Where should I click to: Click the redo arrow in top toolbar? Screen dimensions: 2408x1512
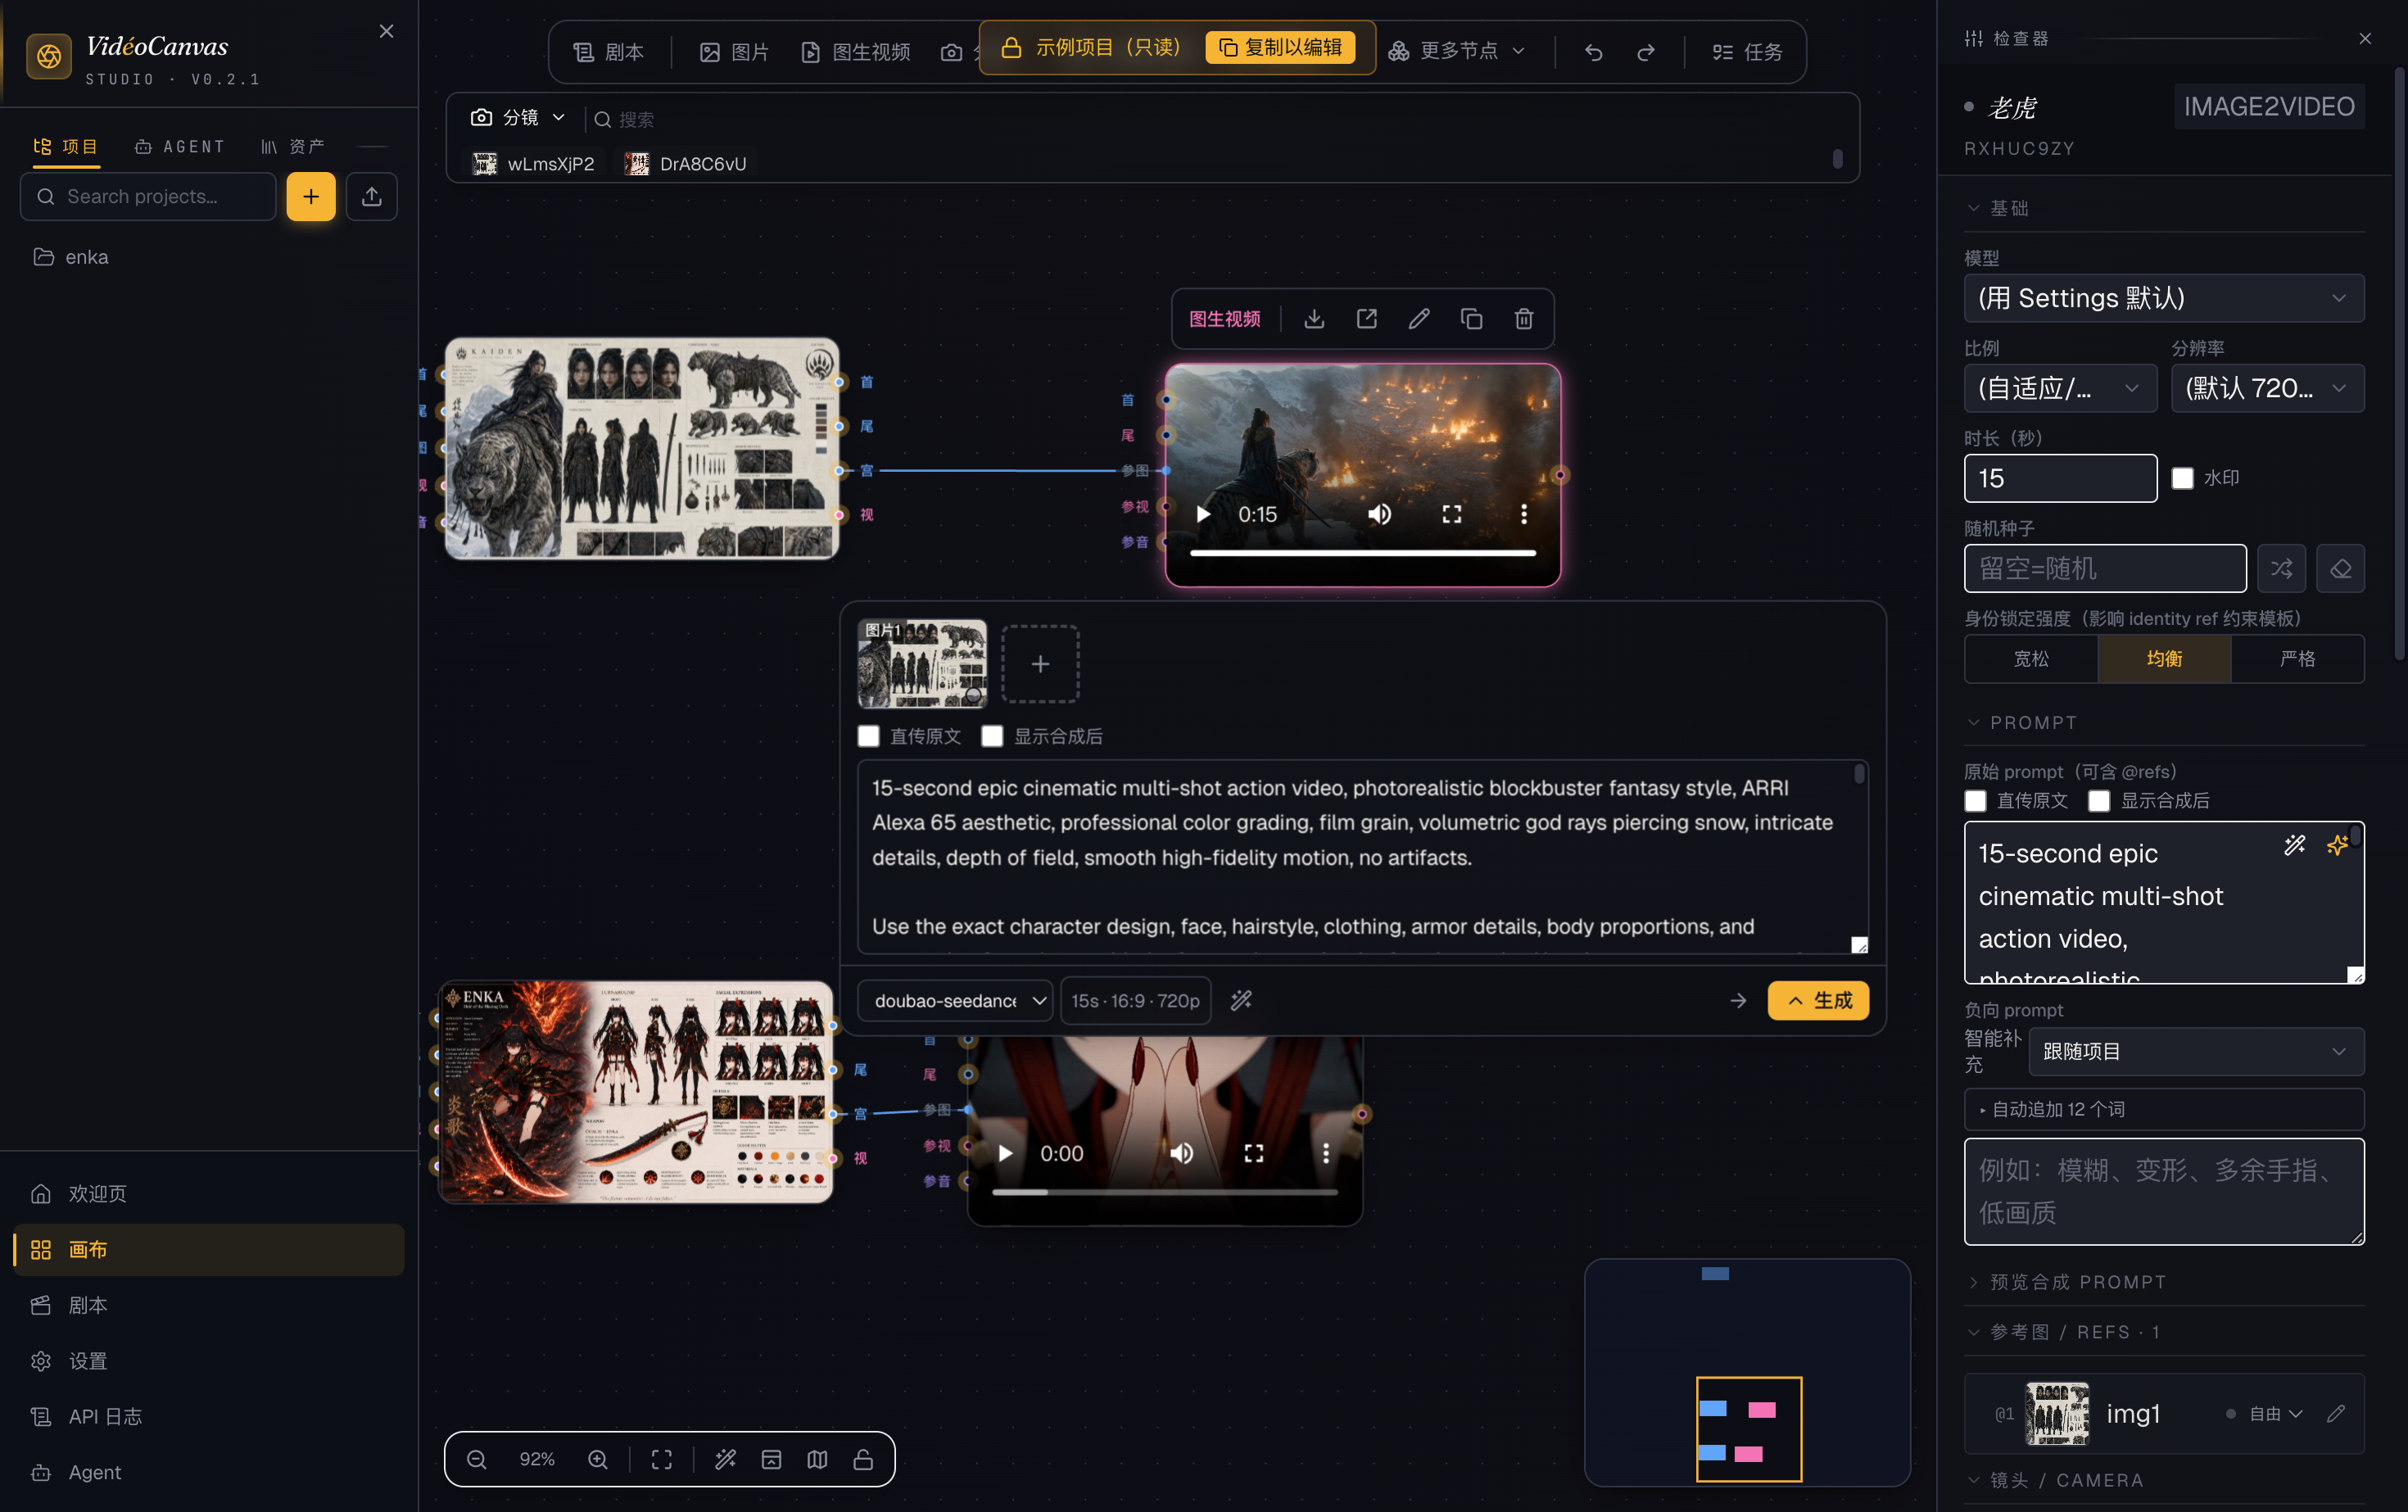1646,52
